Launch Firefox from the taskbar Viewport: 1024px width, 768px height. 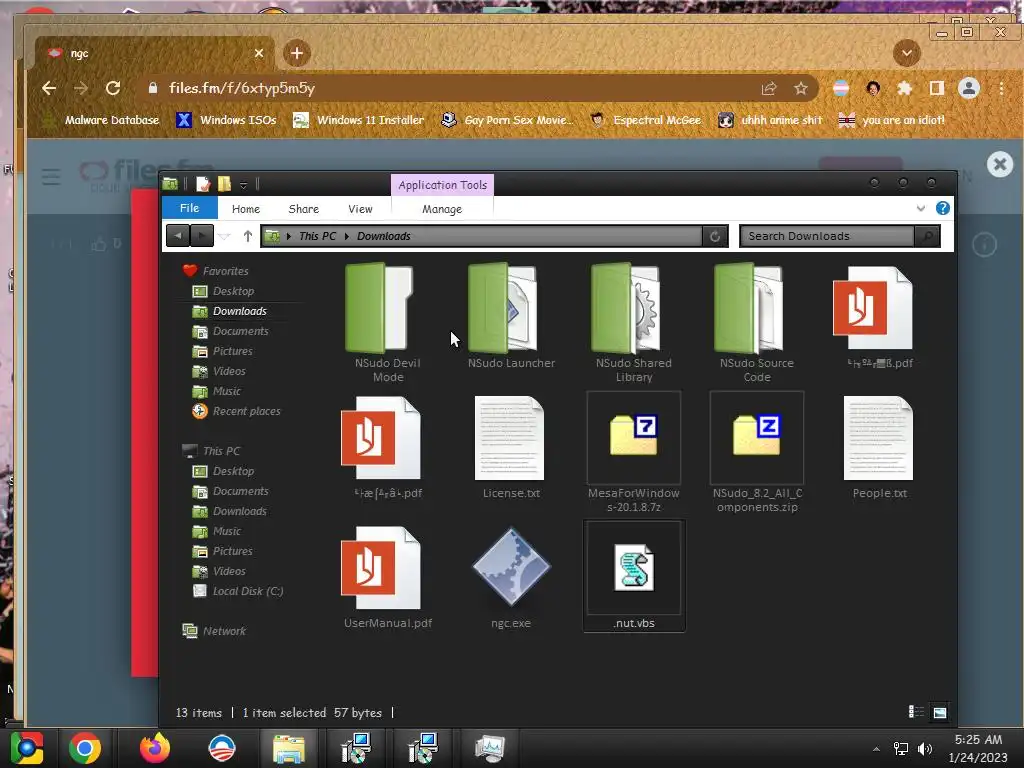(154, 748)
